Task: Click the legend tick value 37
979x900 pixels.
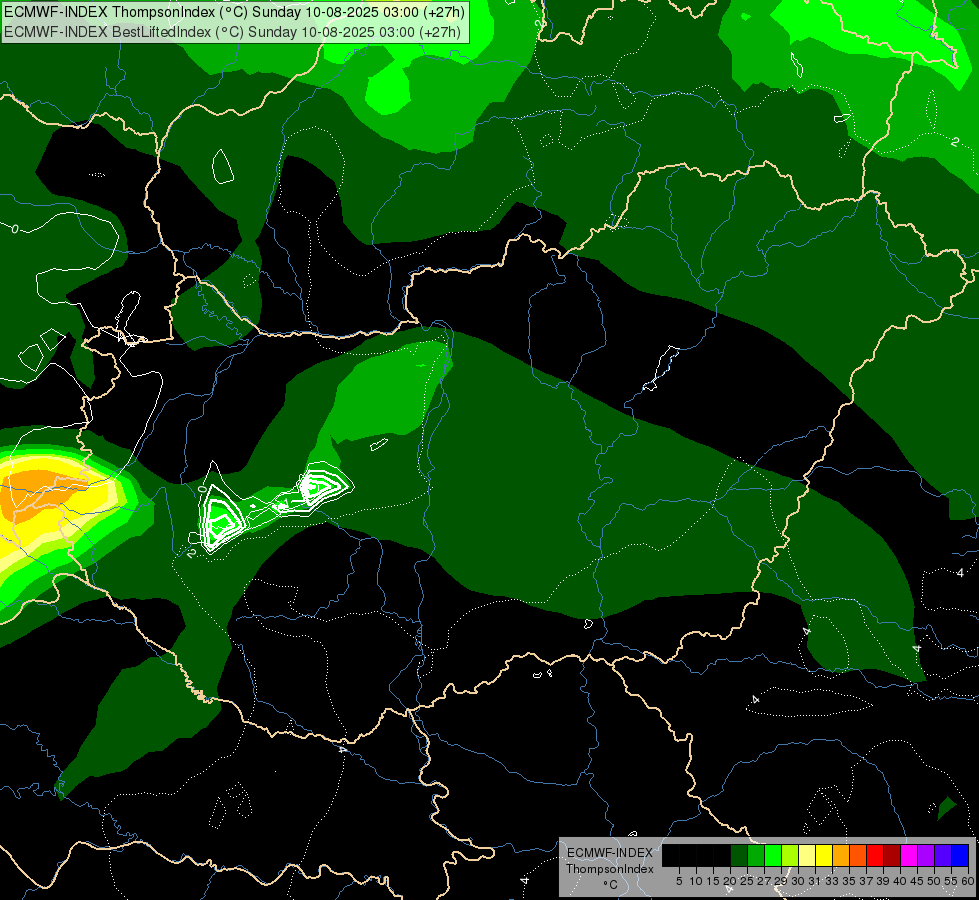Action: point(866,881)
